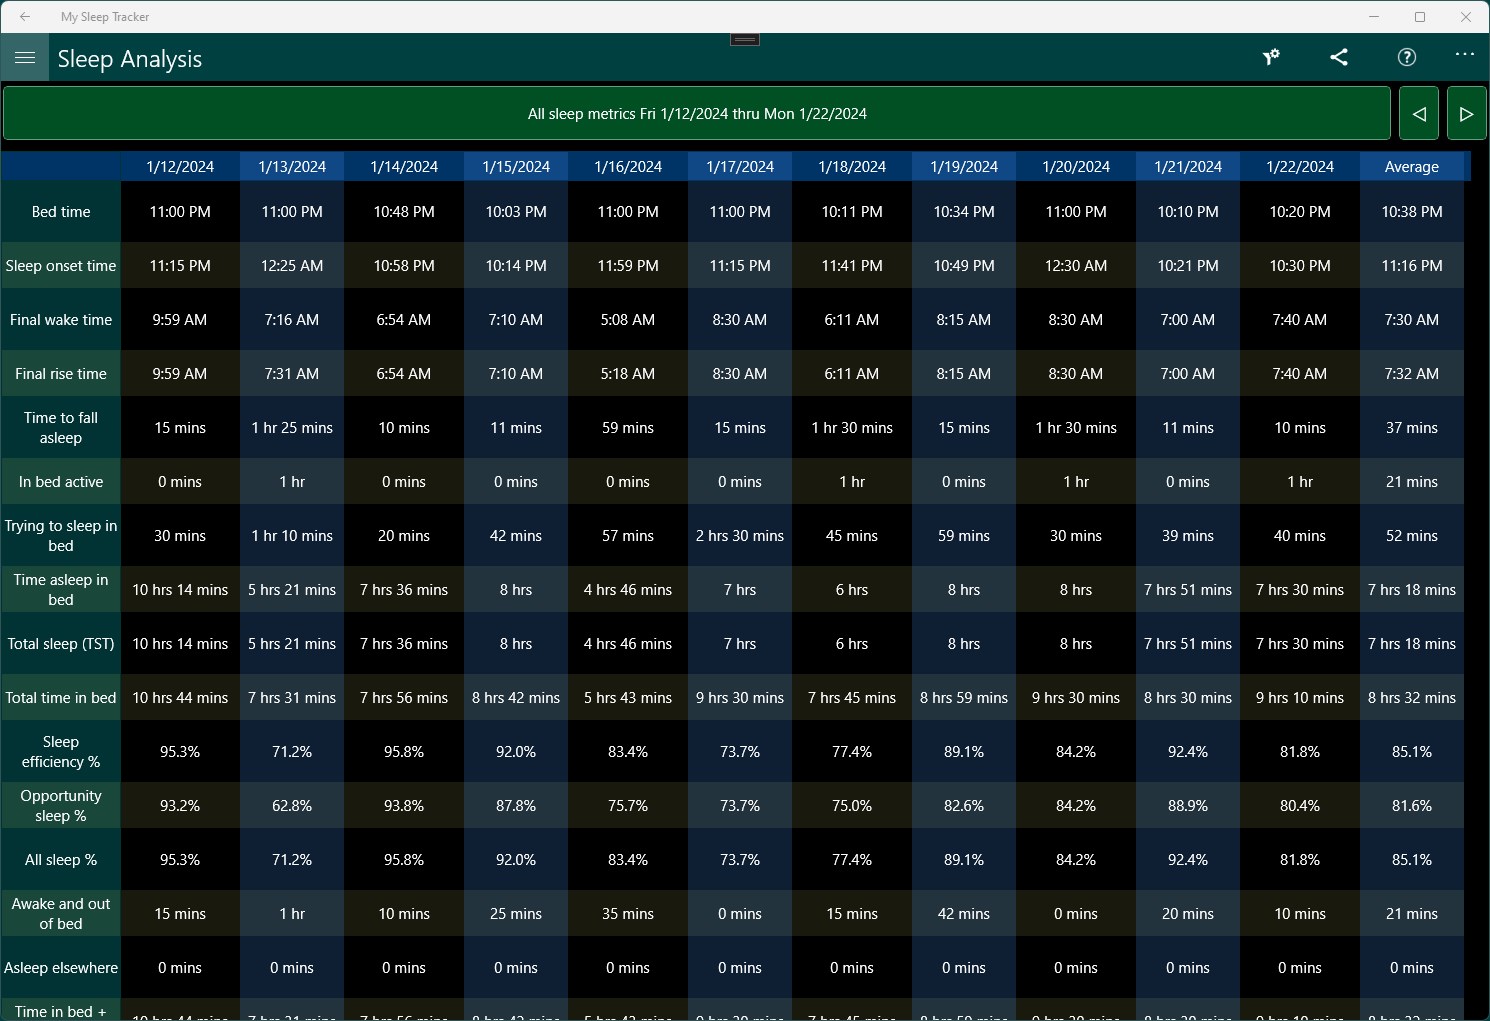Click the Total sleep (TST) row label
This screenshot has width=1490, height=1021.
click(61, 644)
